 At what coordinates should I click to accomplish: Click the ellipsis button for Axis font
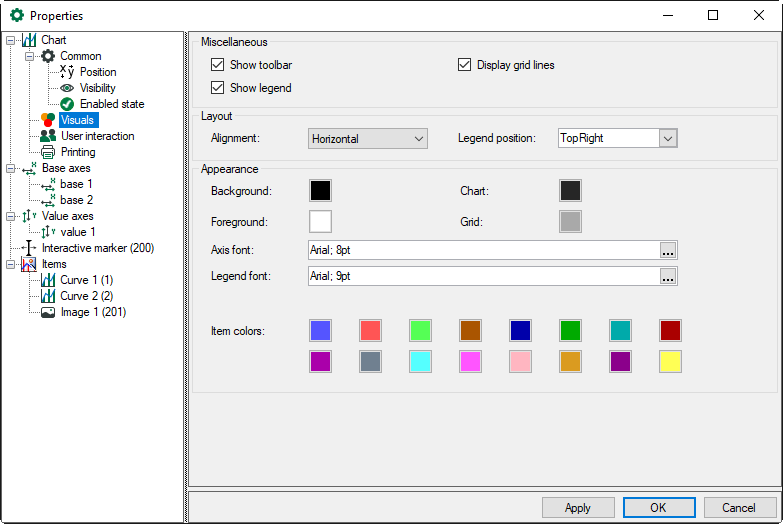(x=668, y=250)
